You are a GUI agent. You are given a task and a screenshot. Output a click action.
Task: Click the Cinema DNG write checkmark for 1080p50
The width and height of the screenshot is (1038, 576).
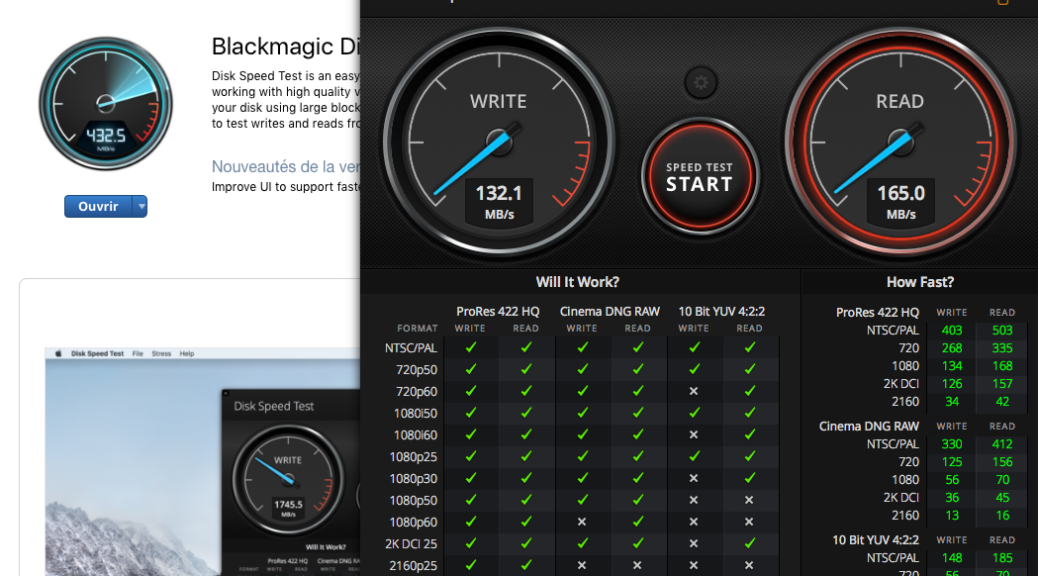tap(583, 500)
